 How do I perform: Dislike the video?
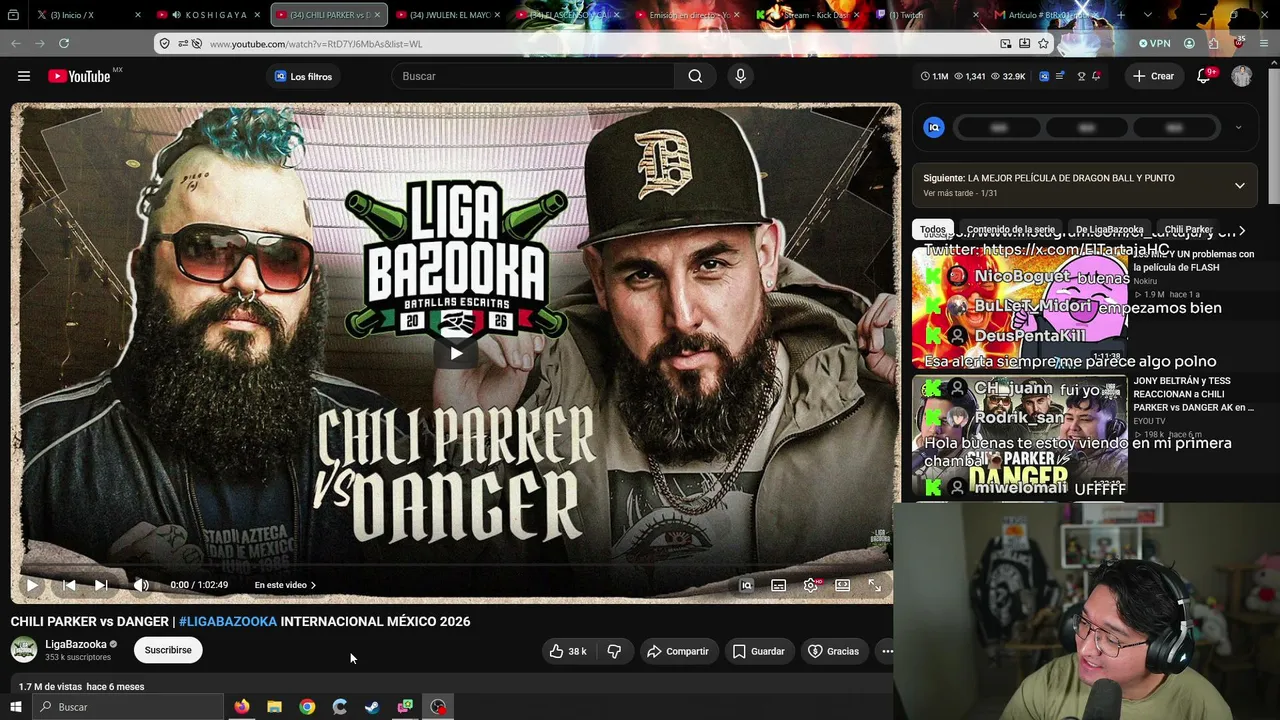pyautogui.click(x=614, y=651)
